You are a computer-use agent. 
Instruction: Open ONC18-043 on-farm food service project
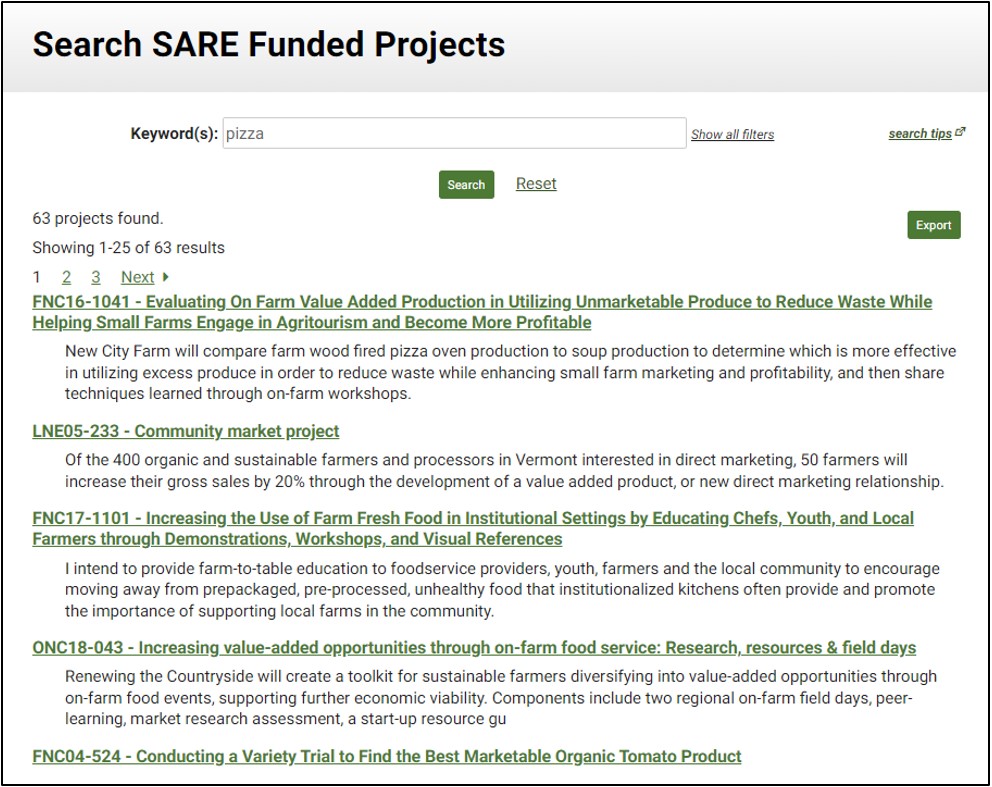(x=473, y=648)
